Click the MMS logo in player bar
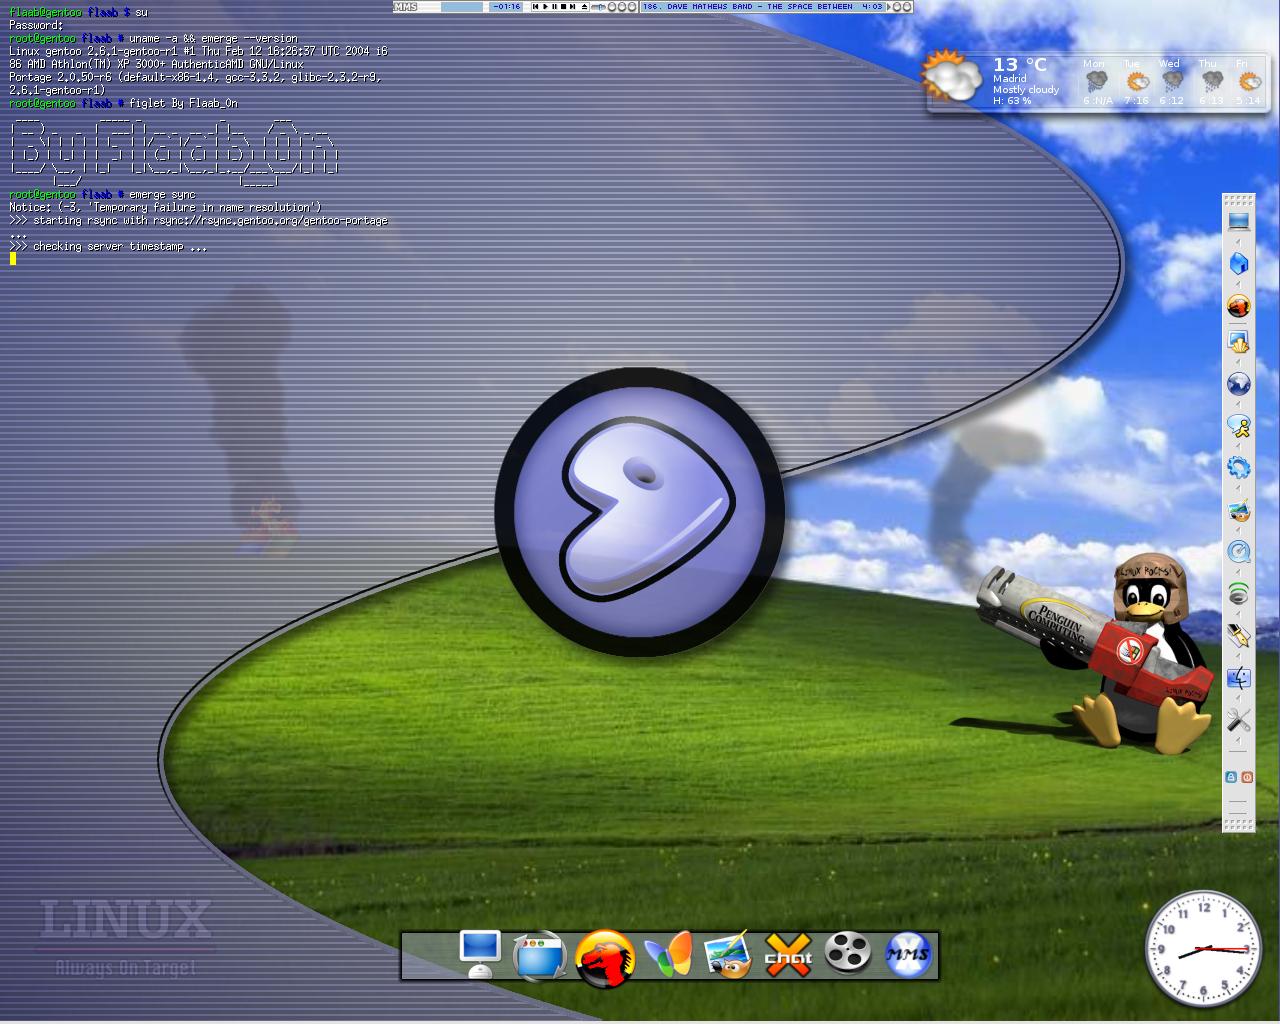The width and height of the screenshot is (1280, 1024). [405, 6]
